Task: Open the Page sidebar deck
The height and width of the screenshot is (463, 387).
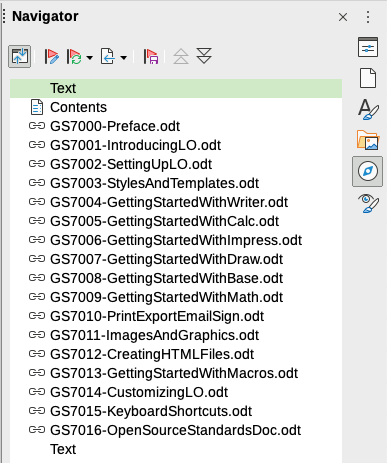Action: (x=368, y=78)
